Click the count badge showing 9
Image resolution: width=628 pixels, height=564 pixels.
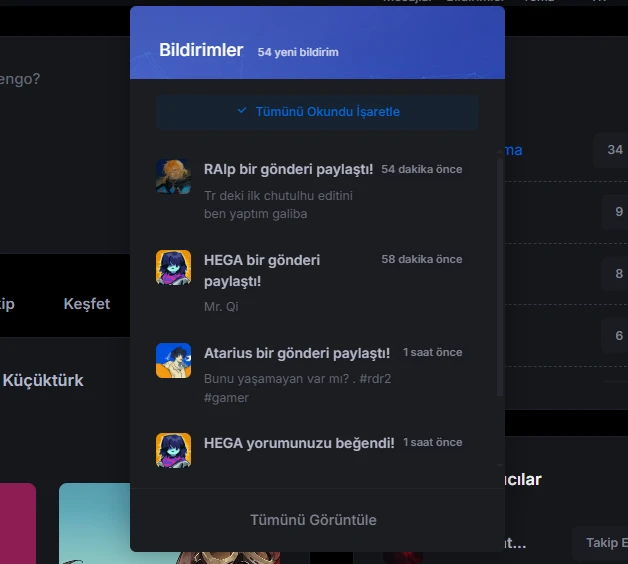[618, 212]
